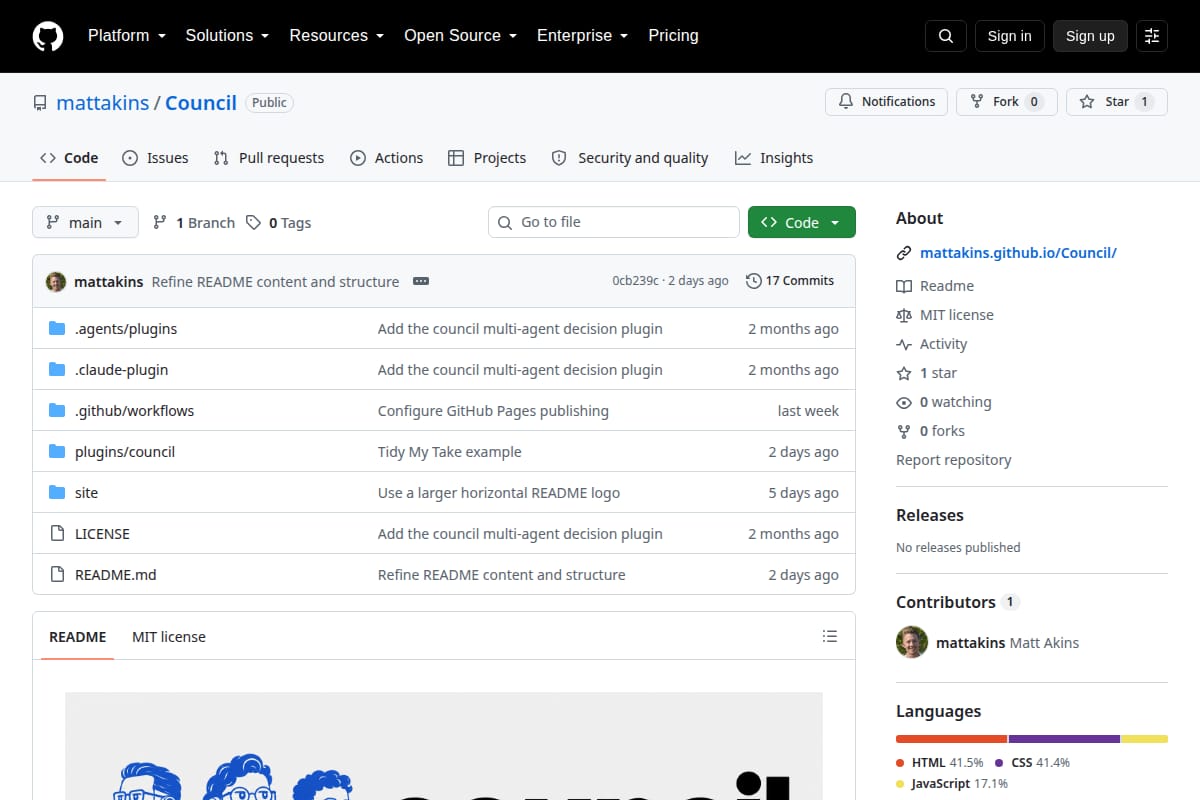1200x800 pixels.
Task: Click the pulse icon beside Activity
Action: pyautogui.click(x=904, y=344)
